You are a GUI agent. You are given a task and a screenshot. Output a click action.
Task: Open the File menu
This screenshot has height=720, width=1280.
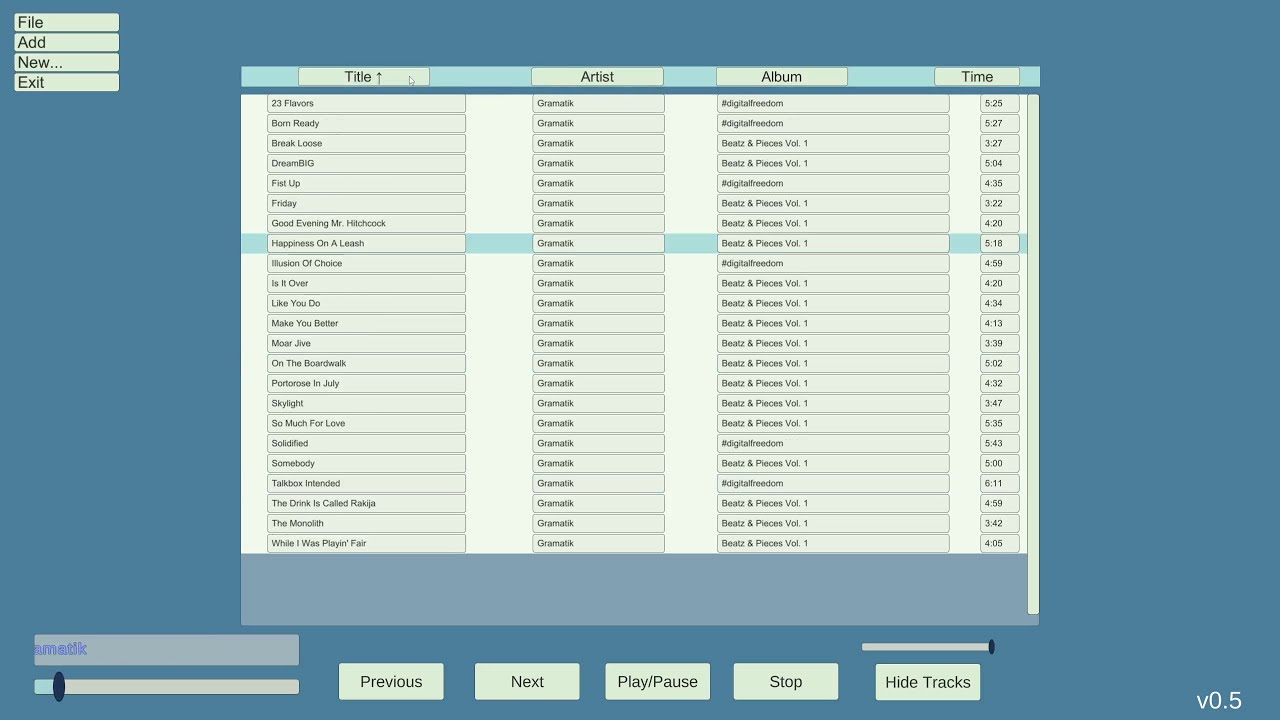point(67,22)
